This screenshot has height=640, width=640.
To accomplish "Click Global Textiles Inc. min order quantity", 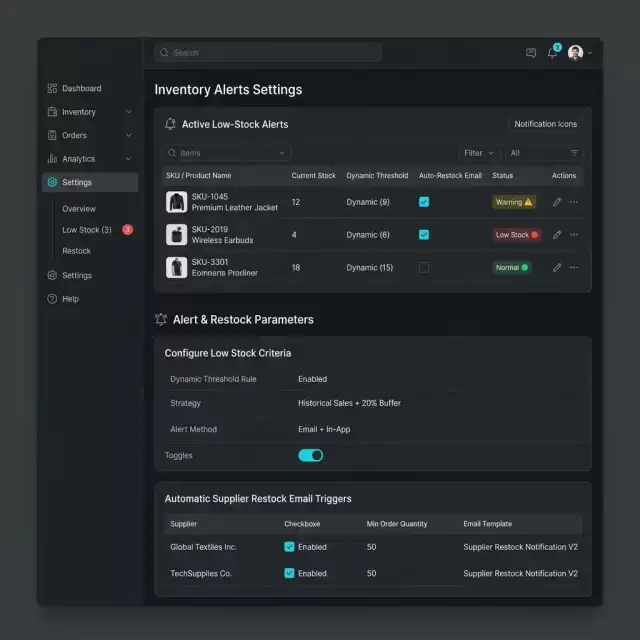I will (x=371, y=547).
